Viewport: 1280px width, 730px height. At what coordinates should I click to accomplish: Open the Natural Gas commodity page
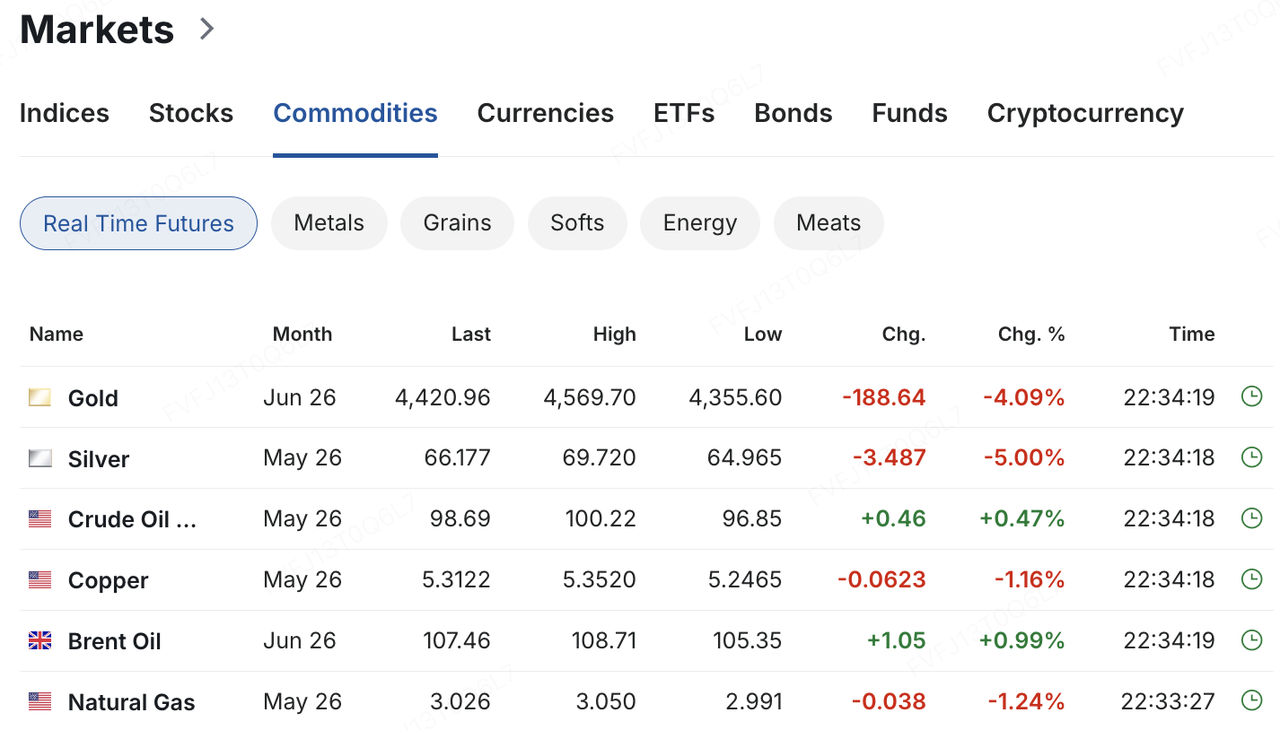tap(131, 703)
